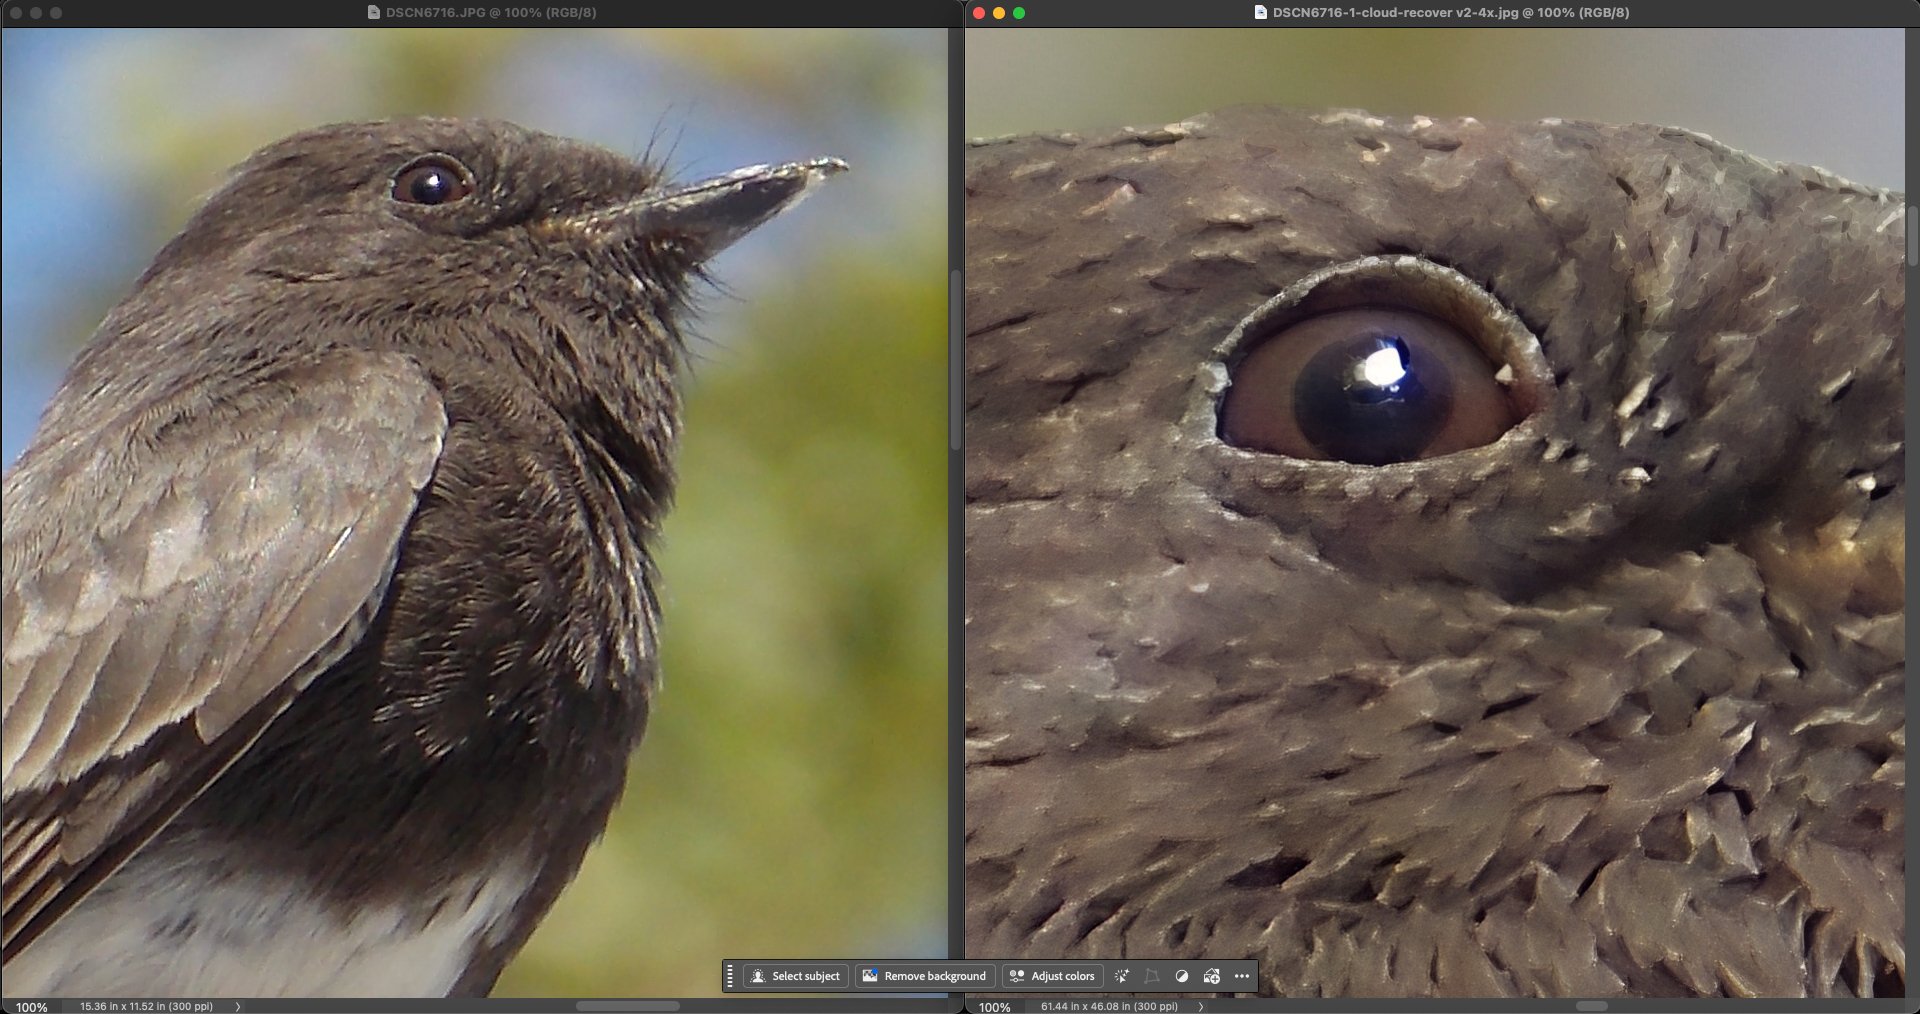
Task: Click the document icon beside DSCN6716.JPG title
Action: 374,13
